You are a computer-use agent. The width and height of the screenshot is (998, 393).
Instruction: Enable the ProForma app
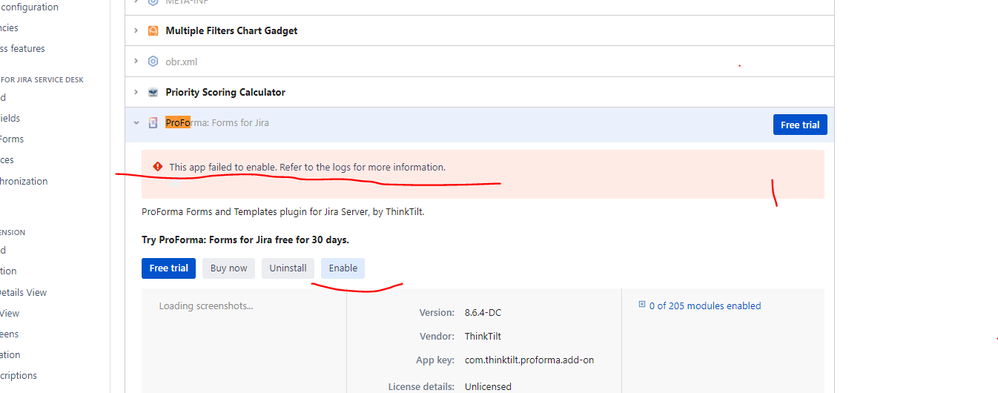point(343,268)
